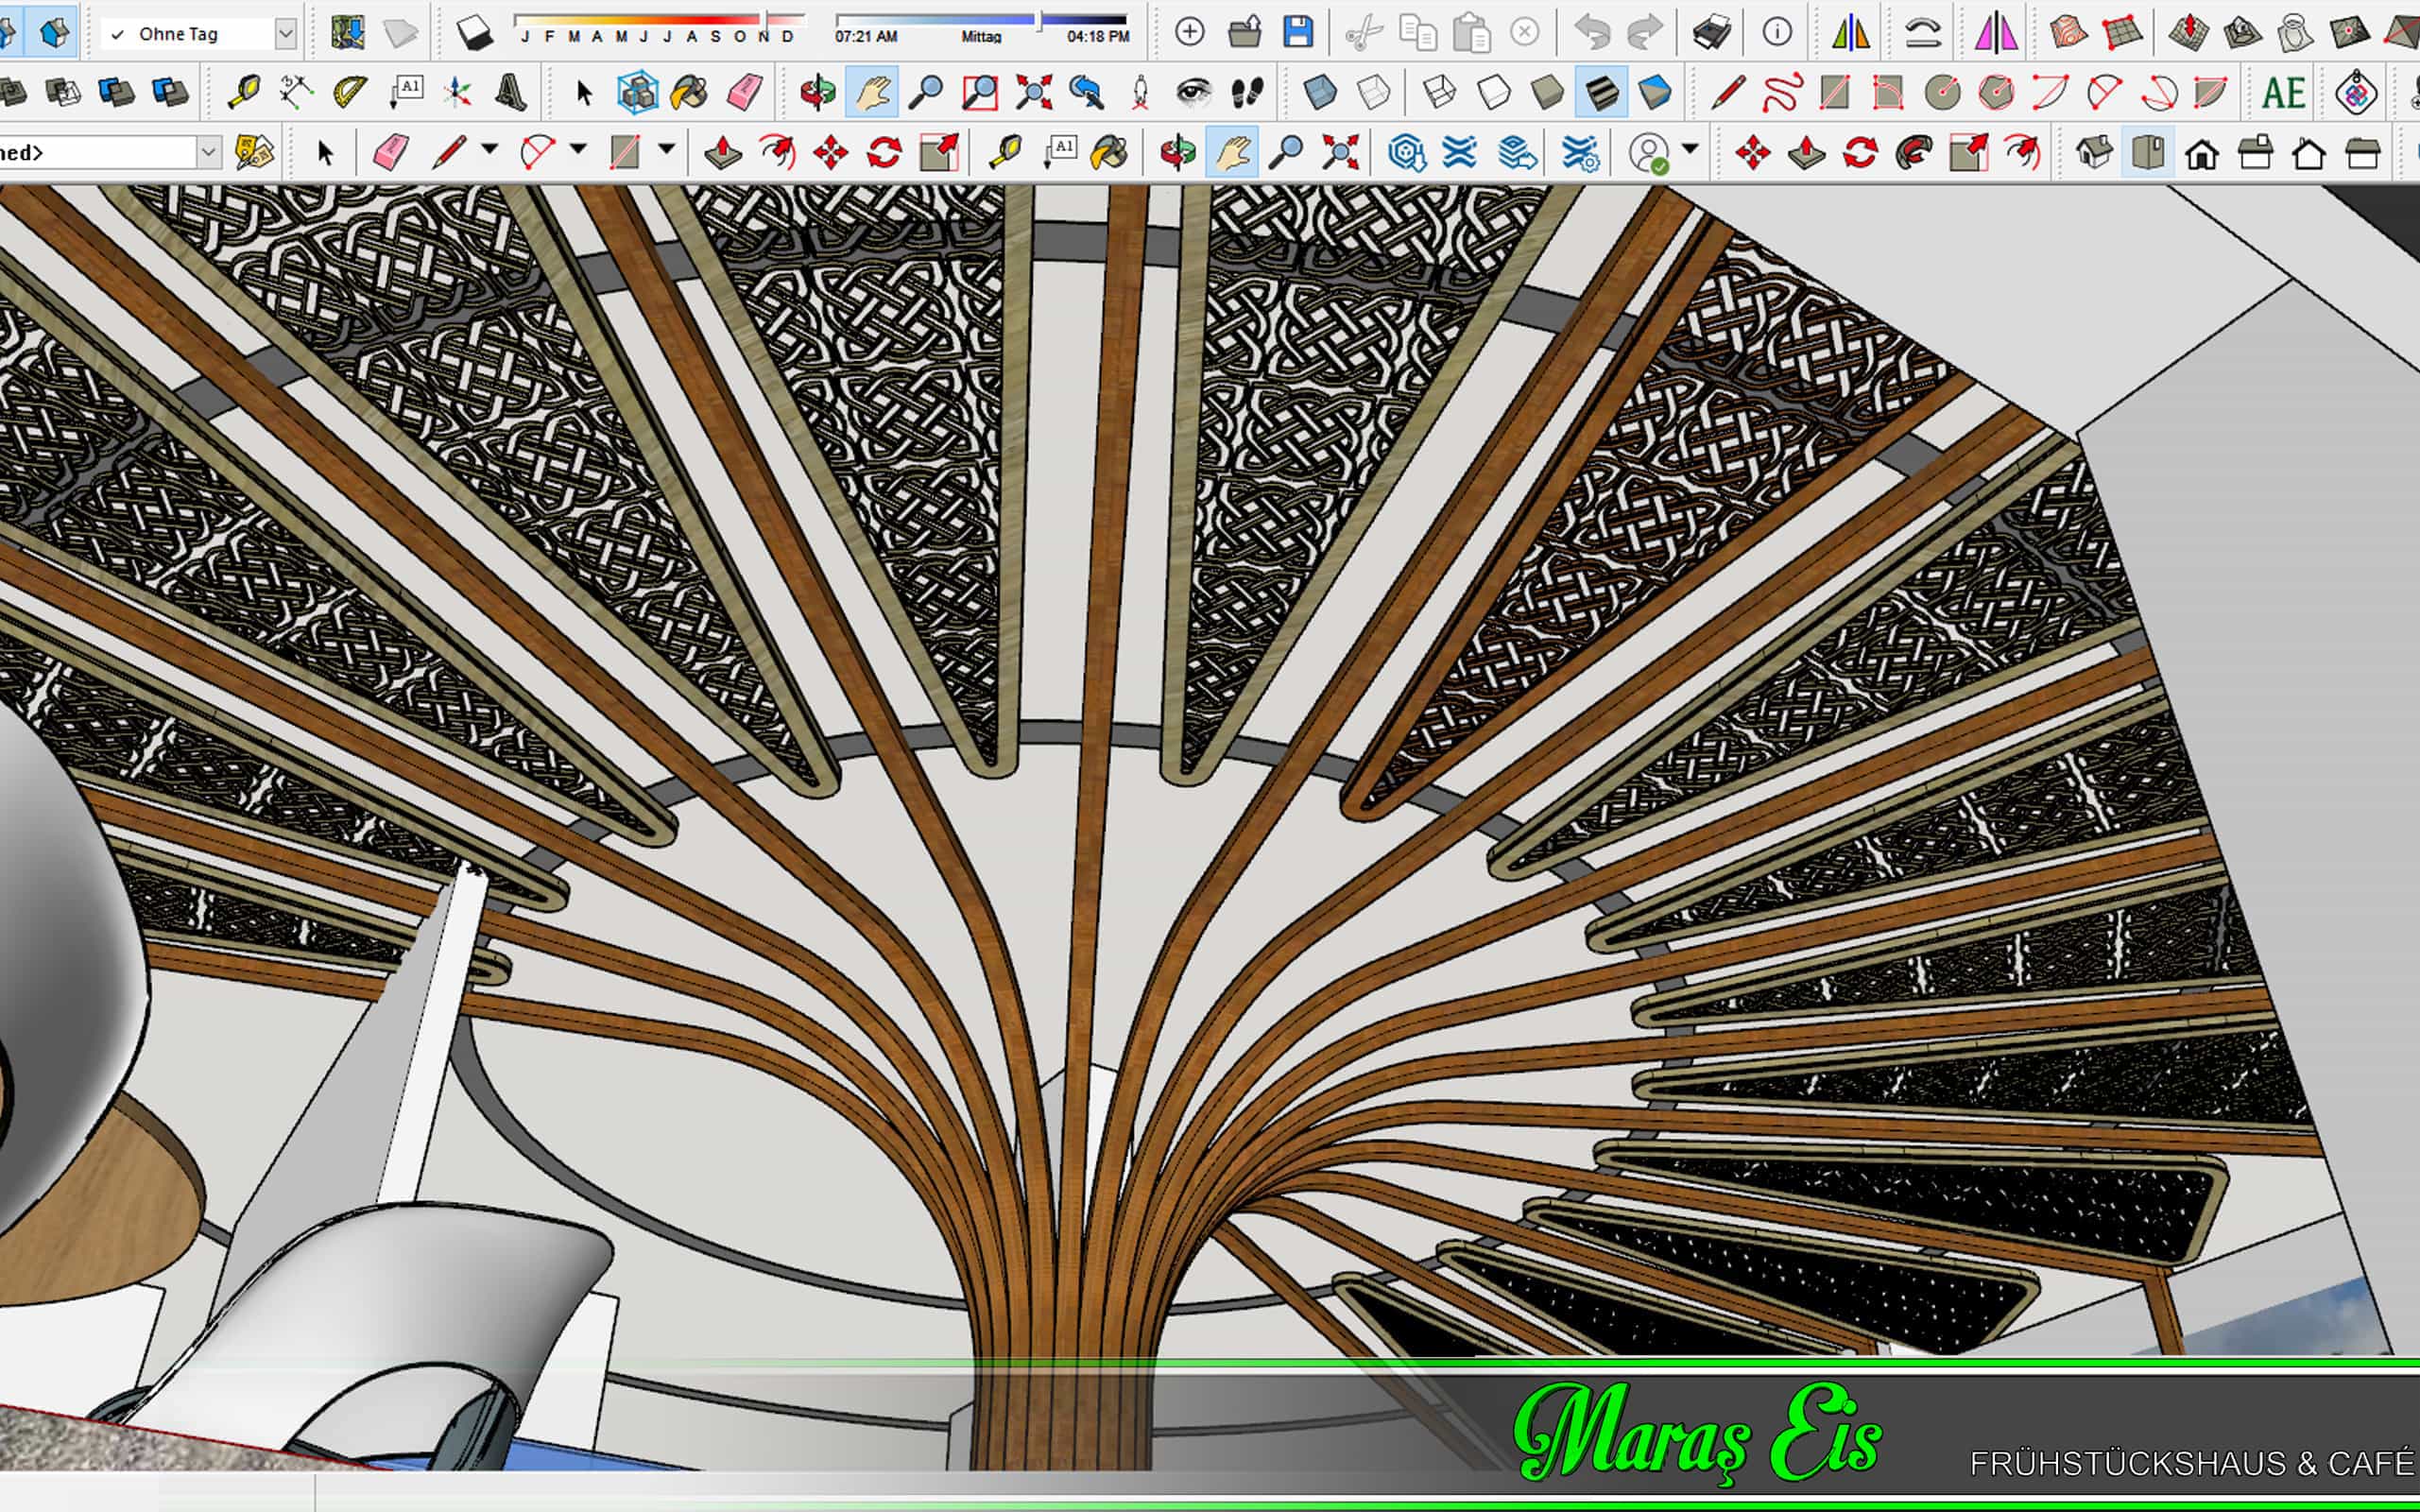Switch to the Iso house view

point(2093,153)
